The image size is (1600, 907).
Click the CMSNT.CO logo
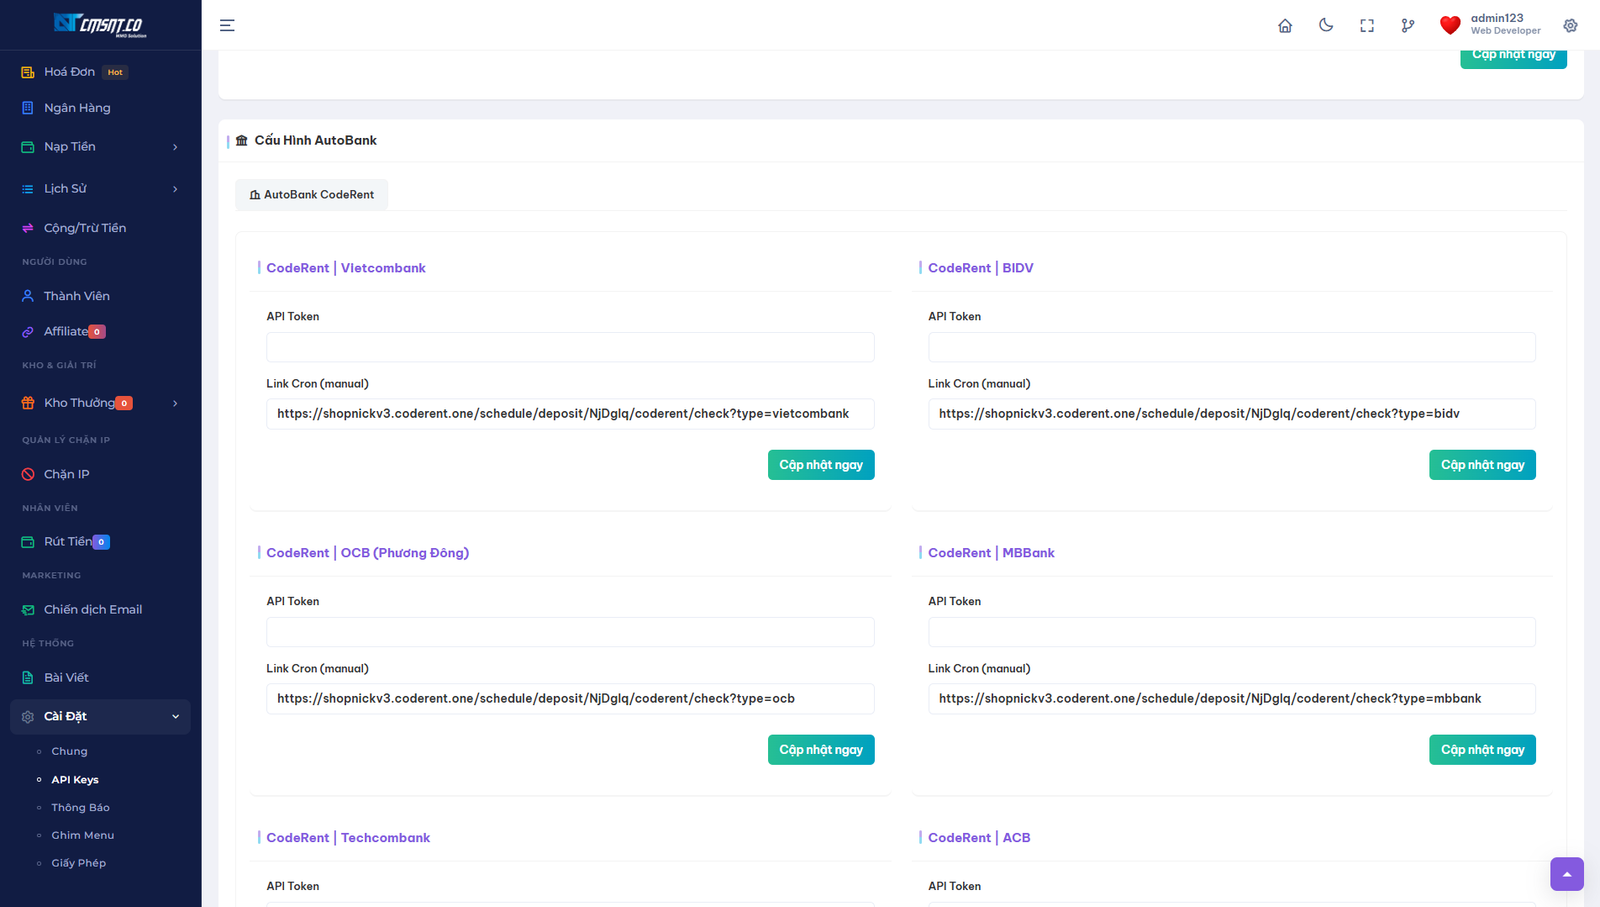[x=100, y=24]
